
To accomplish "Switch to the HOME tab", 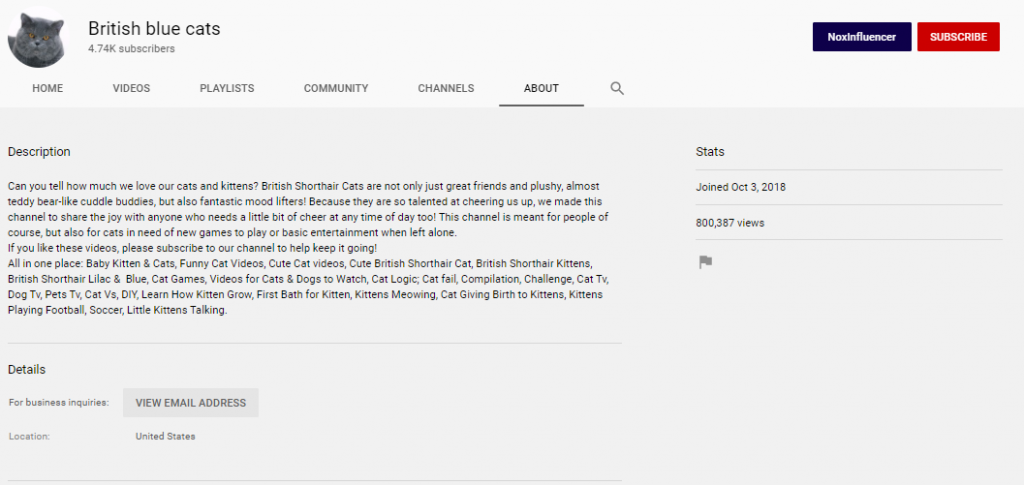I will click(x=48, y=88).
